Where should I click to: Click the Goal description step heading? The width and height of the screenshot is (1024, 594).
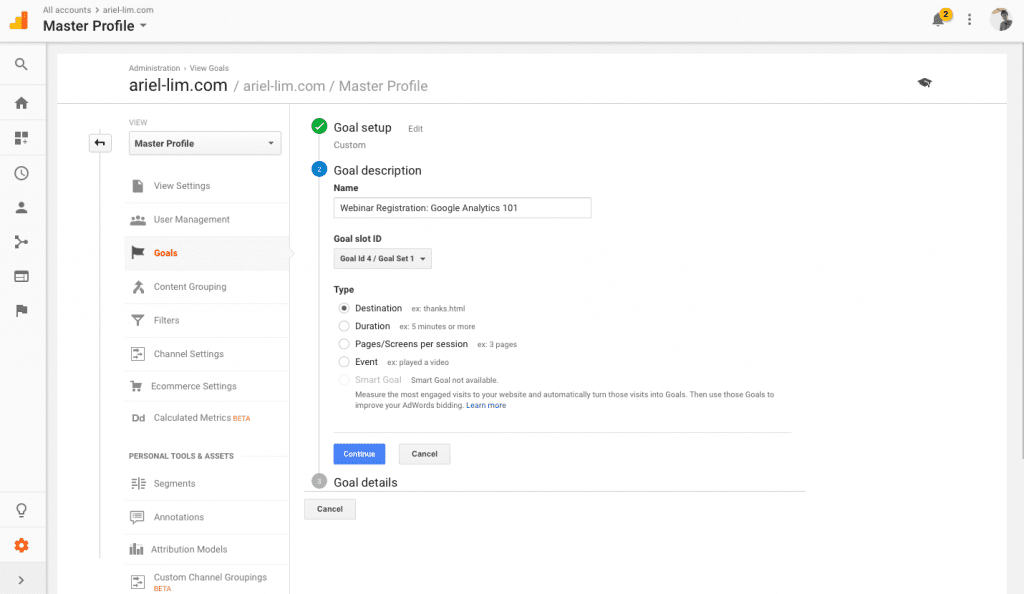coord(377,171)
